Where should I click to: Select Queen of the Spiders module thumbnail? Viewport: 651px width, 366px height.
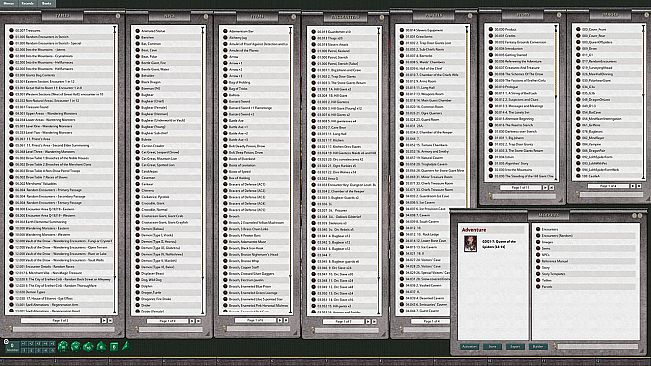click(x=470, y=244)
